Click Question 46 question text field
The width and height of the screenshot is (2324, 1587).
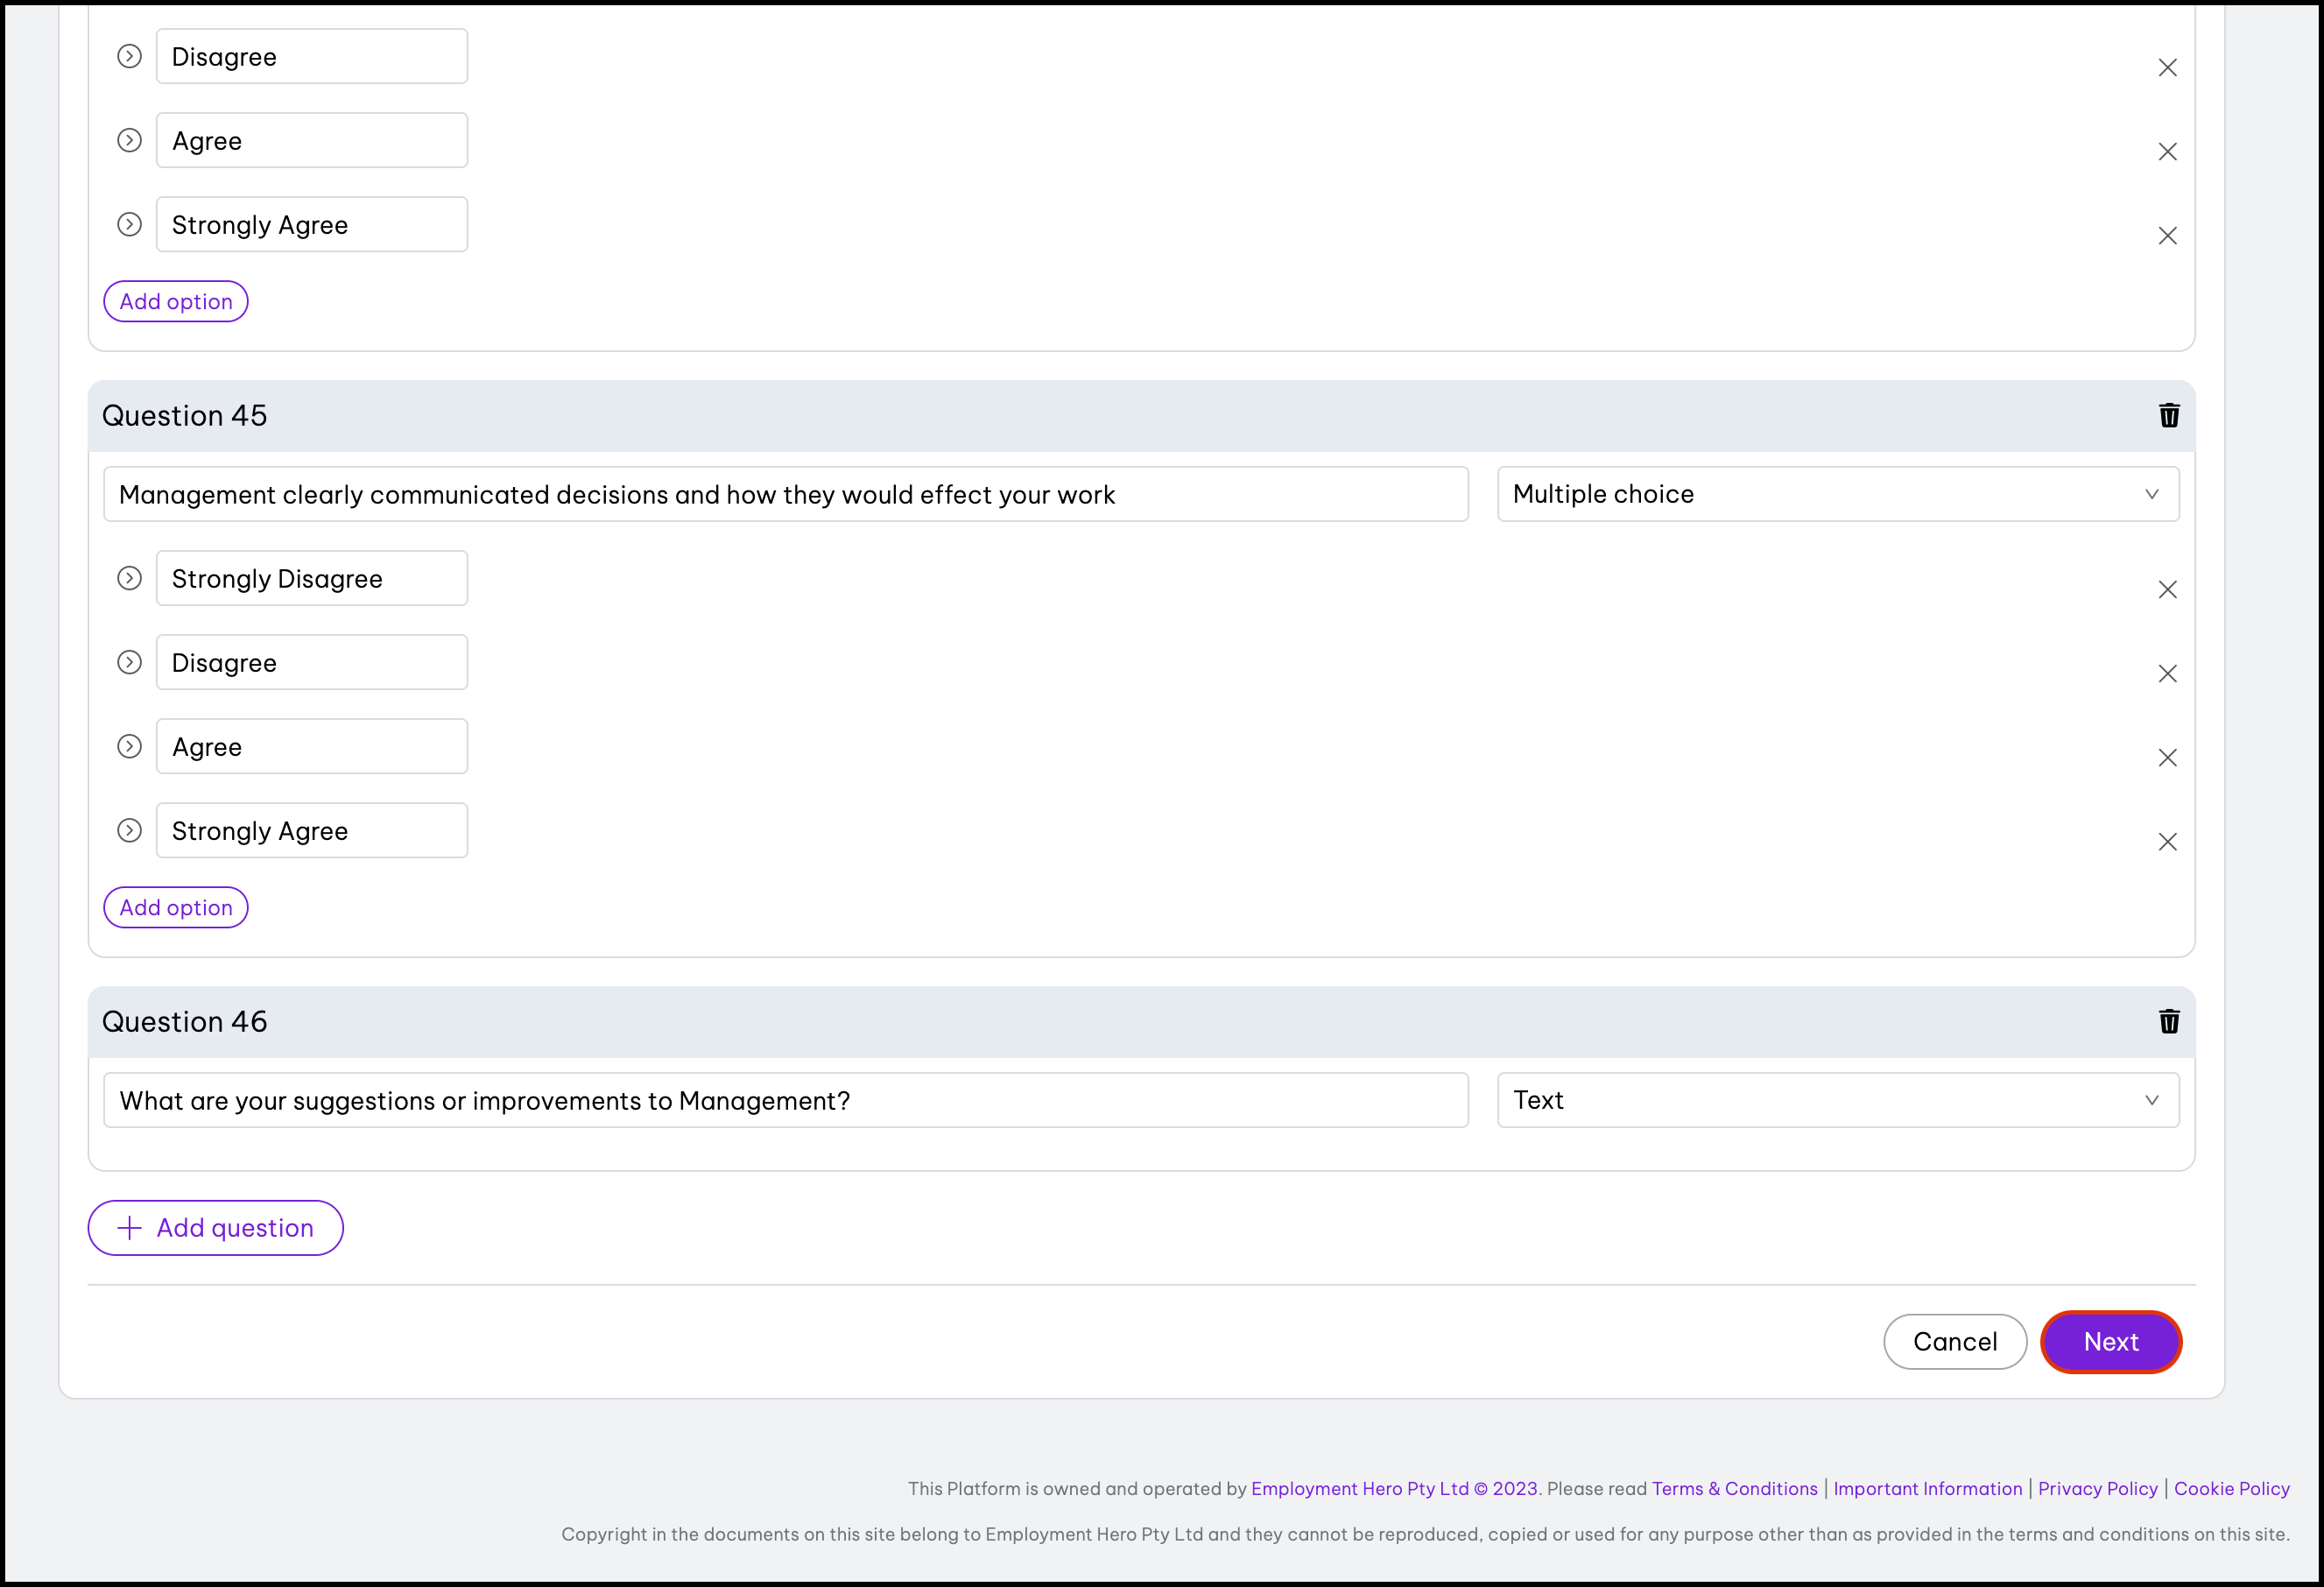(785, 1100)
